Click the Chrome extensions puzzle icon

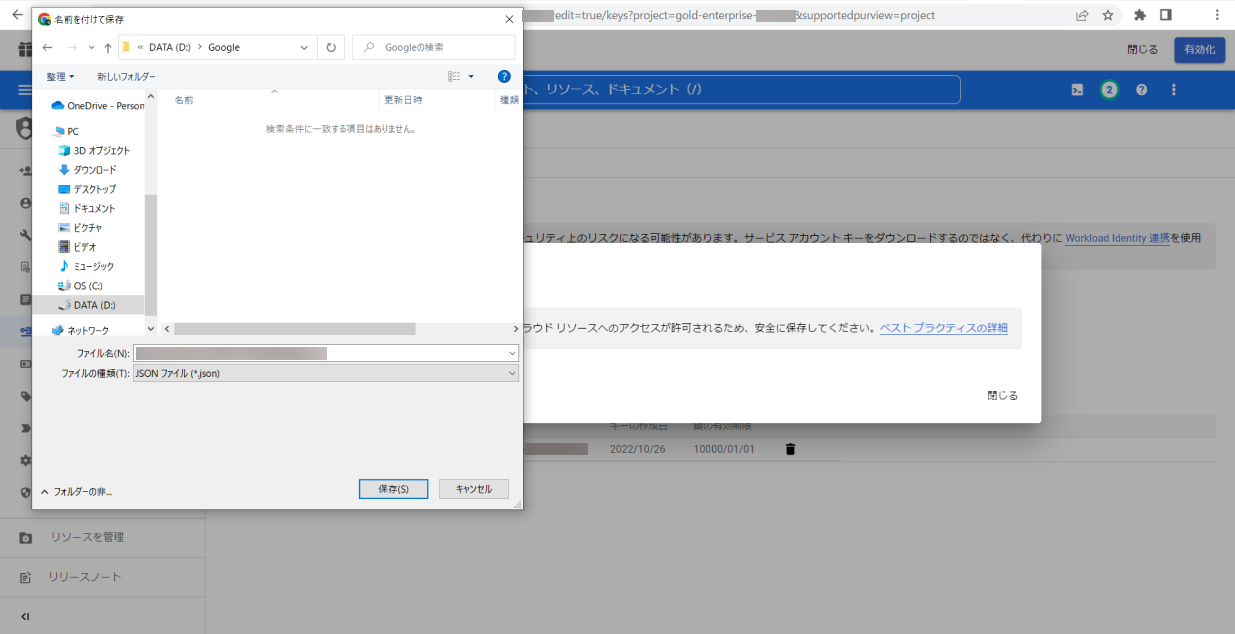tap(1139, 15)
